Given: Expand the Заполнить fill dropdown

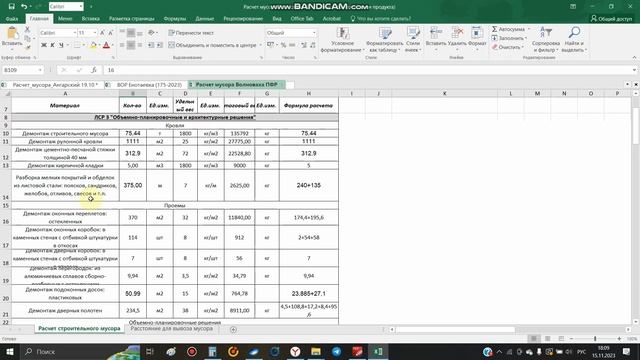Looking at the screenshot, I should tap(526, 38).
